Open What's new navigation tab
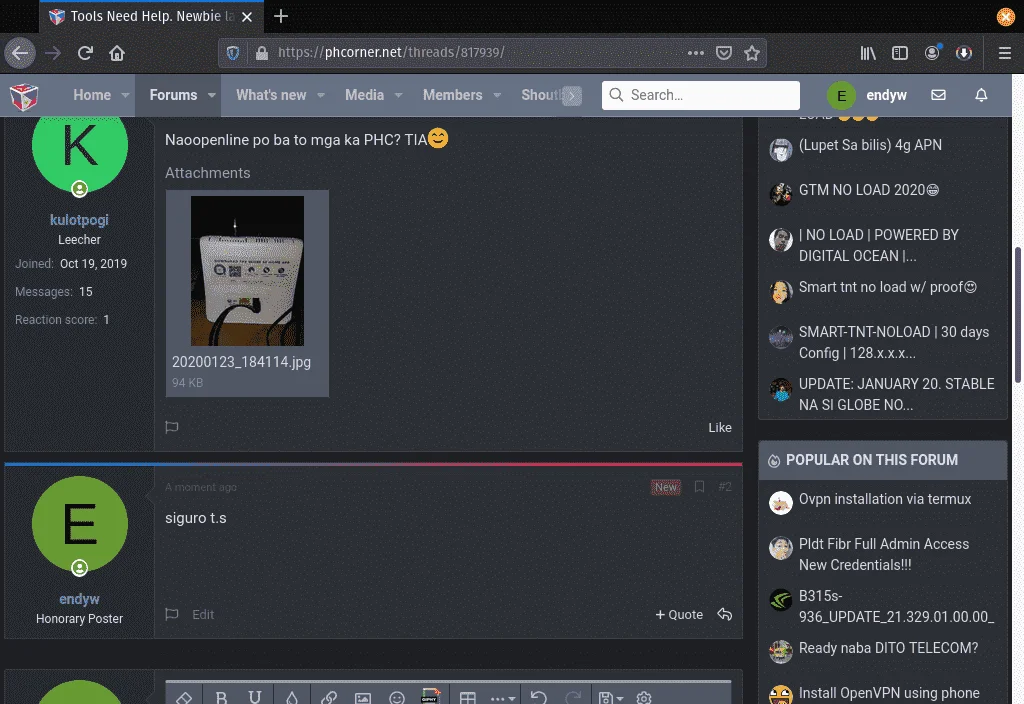 [271, 95]
